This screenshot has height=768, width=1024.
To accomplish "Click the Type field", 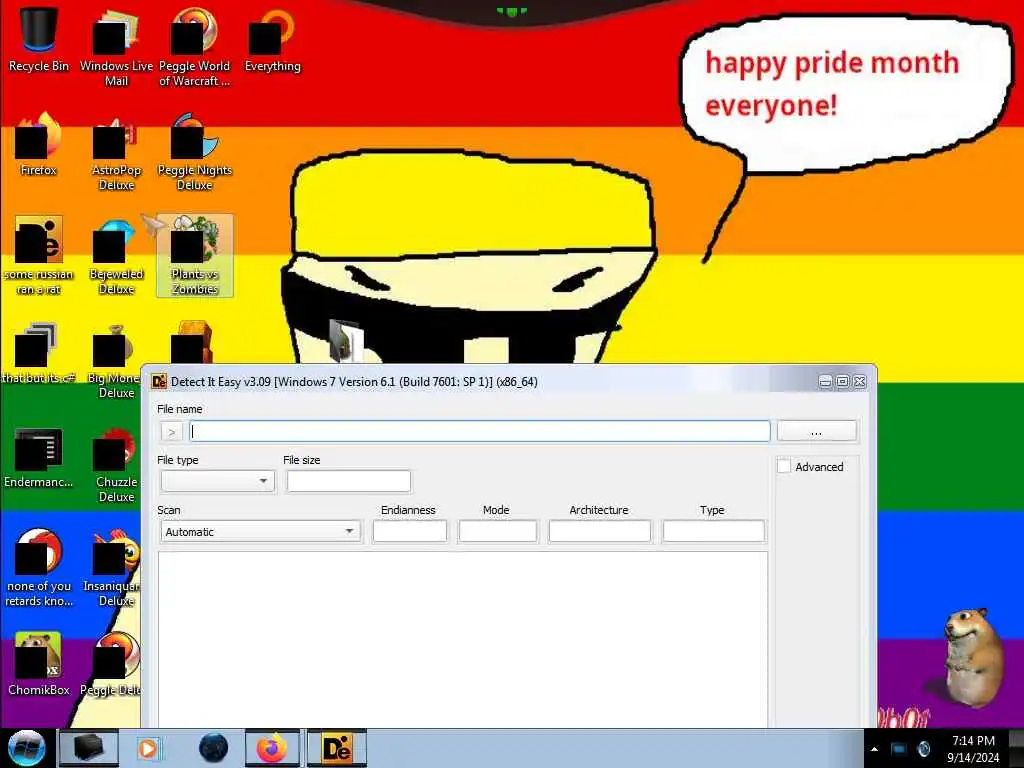I will pyautogui.click(x=713, y=532).
